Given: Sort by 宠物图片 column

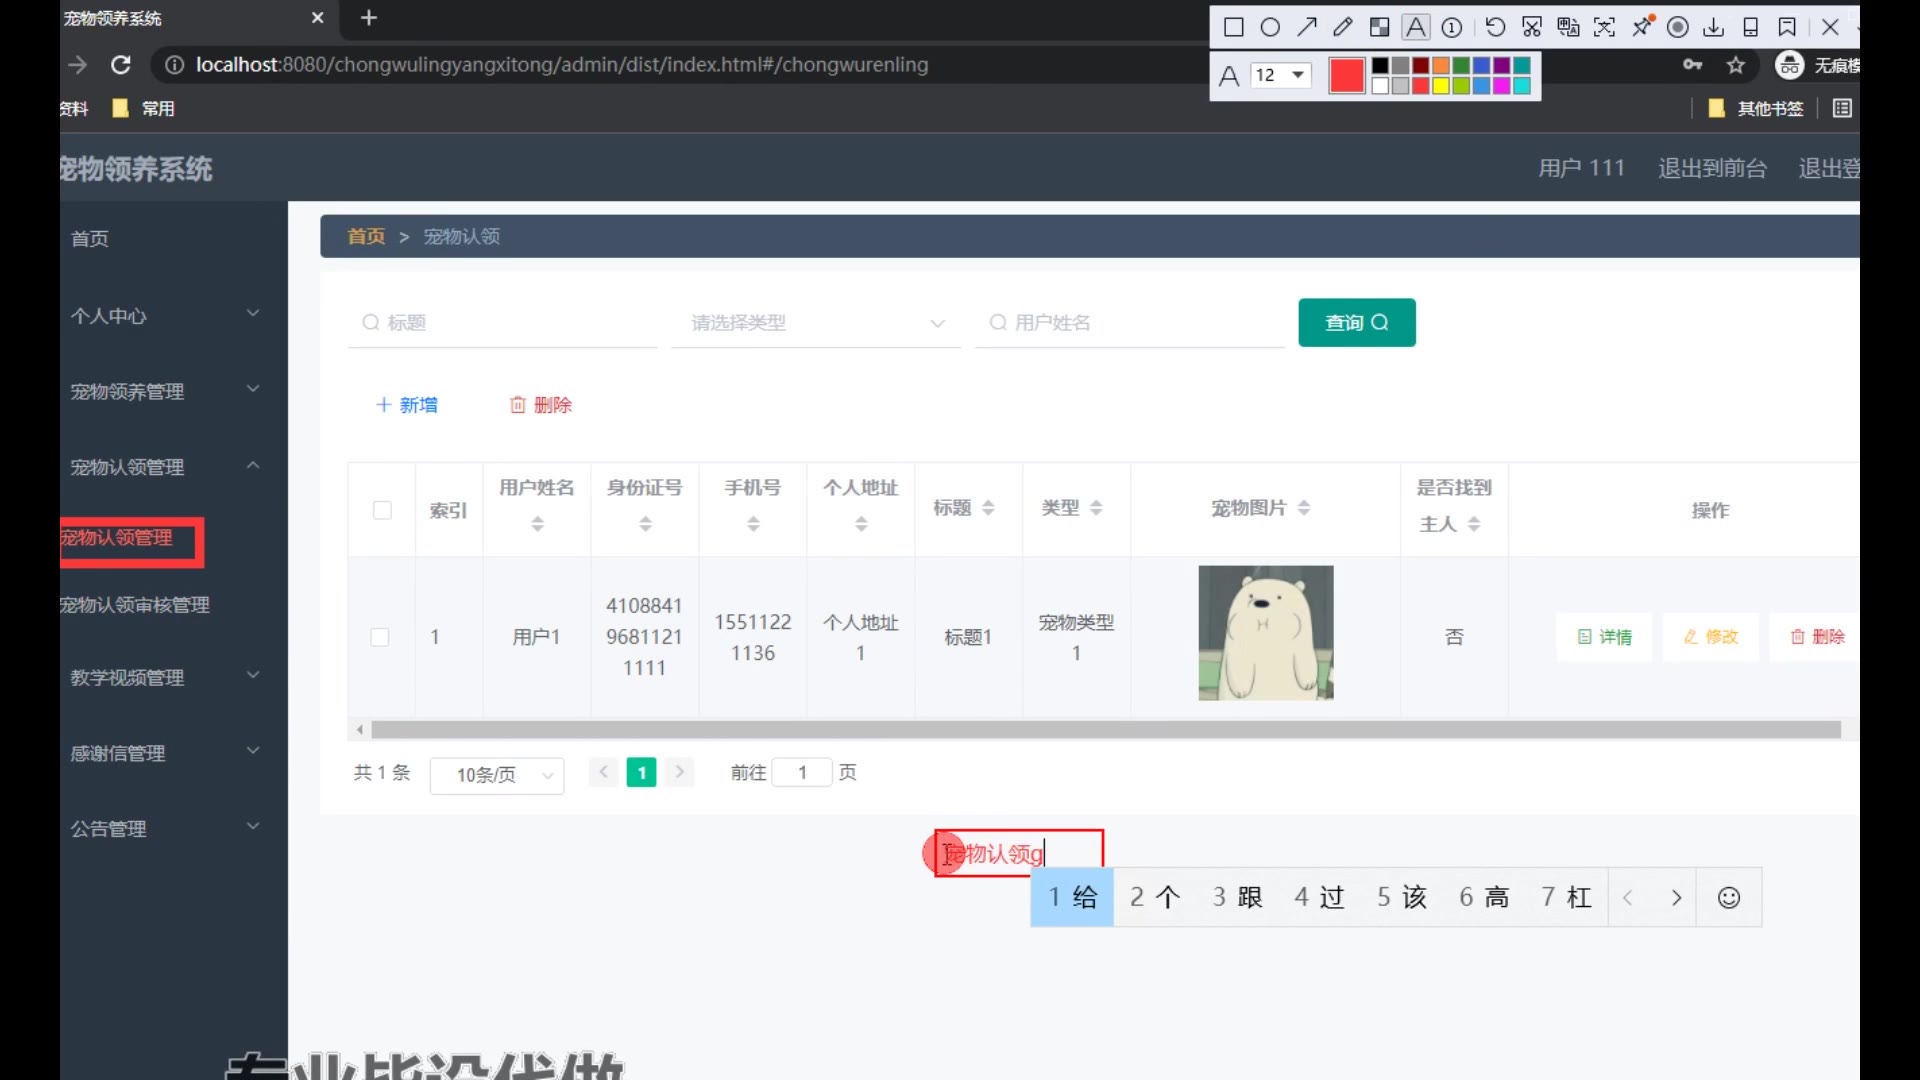Looking at the screenshot, I should click(1303, 508).
